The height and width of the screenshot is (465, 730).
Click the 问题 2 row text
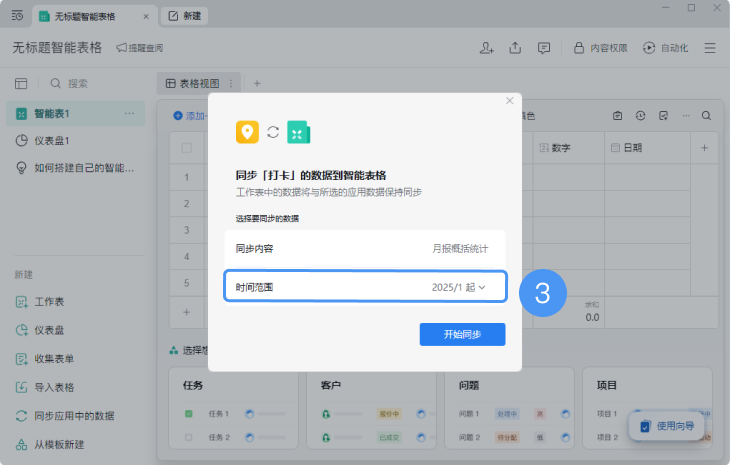469,437
